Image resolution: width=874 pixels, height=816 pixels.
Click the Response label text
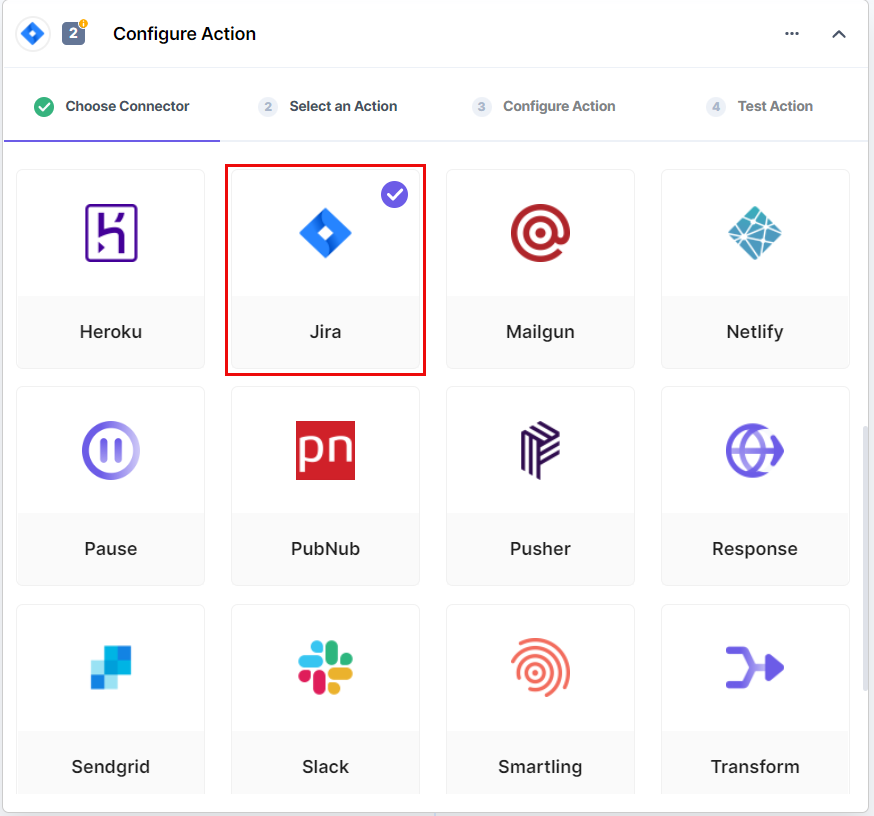coord(755,549)
